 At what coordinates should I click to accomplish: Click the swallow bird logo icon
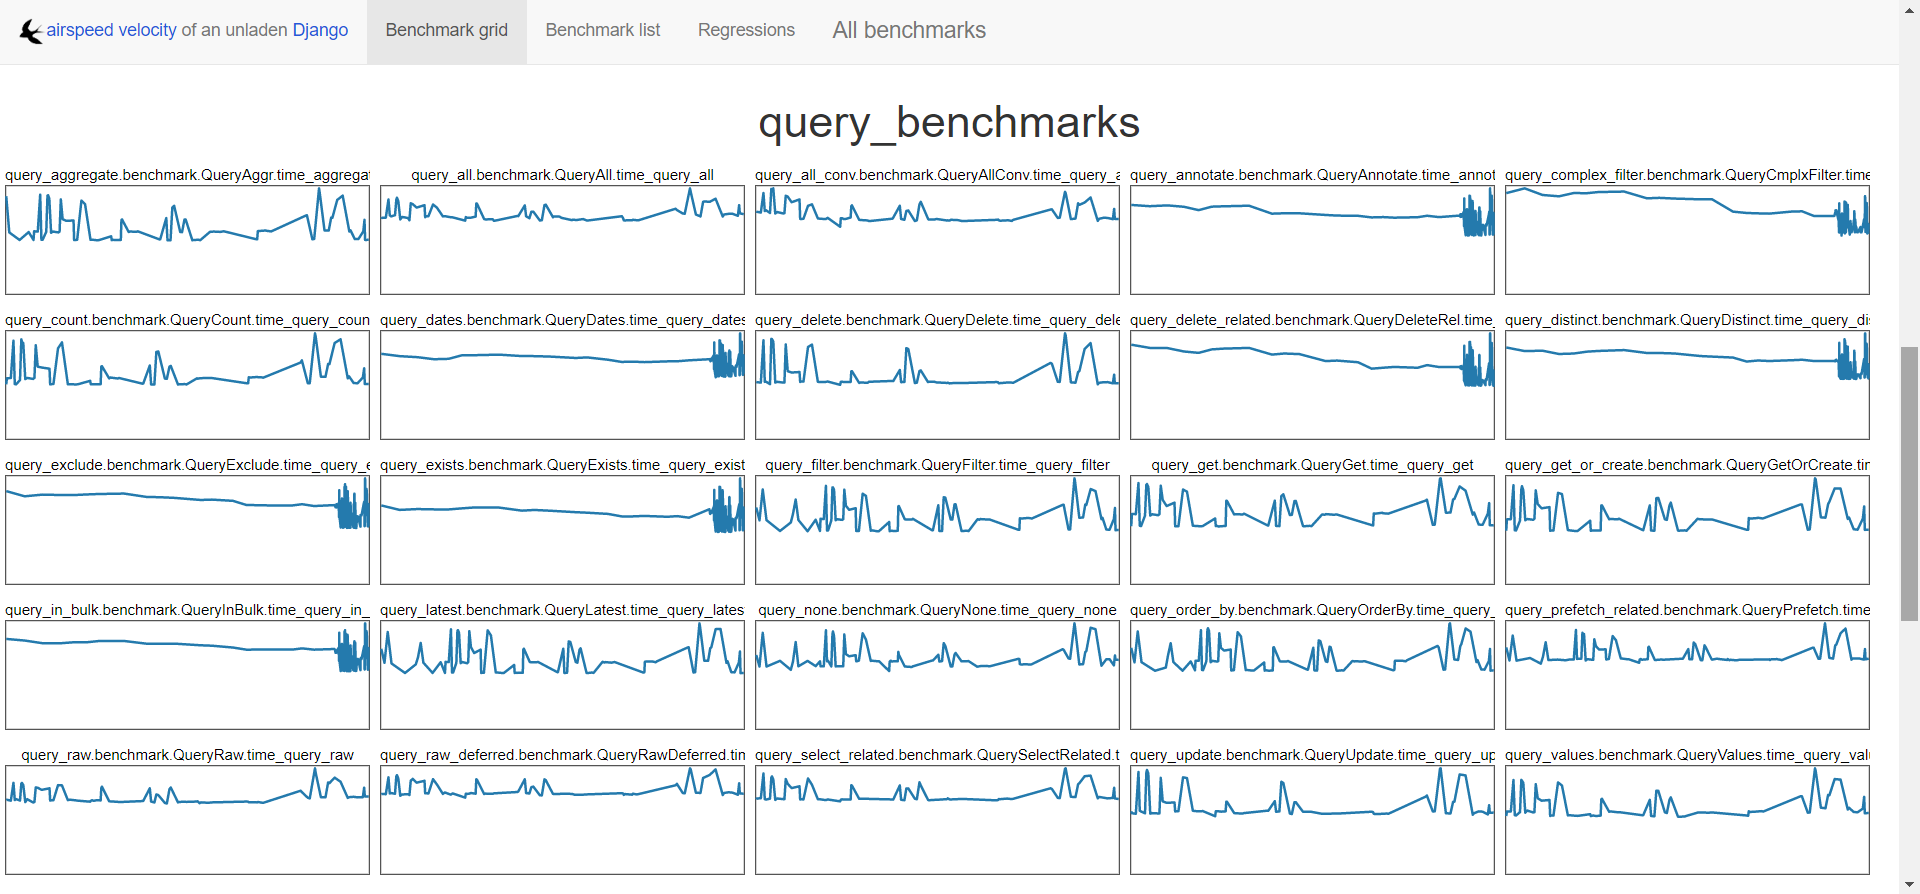pos(31,32)
